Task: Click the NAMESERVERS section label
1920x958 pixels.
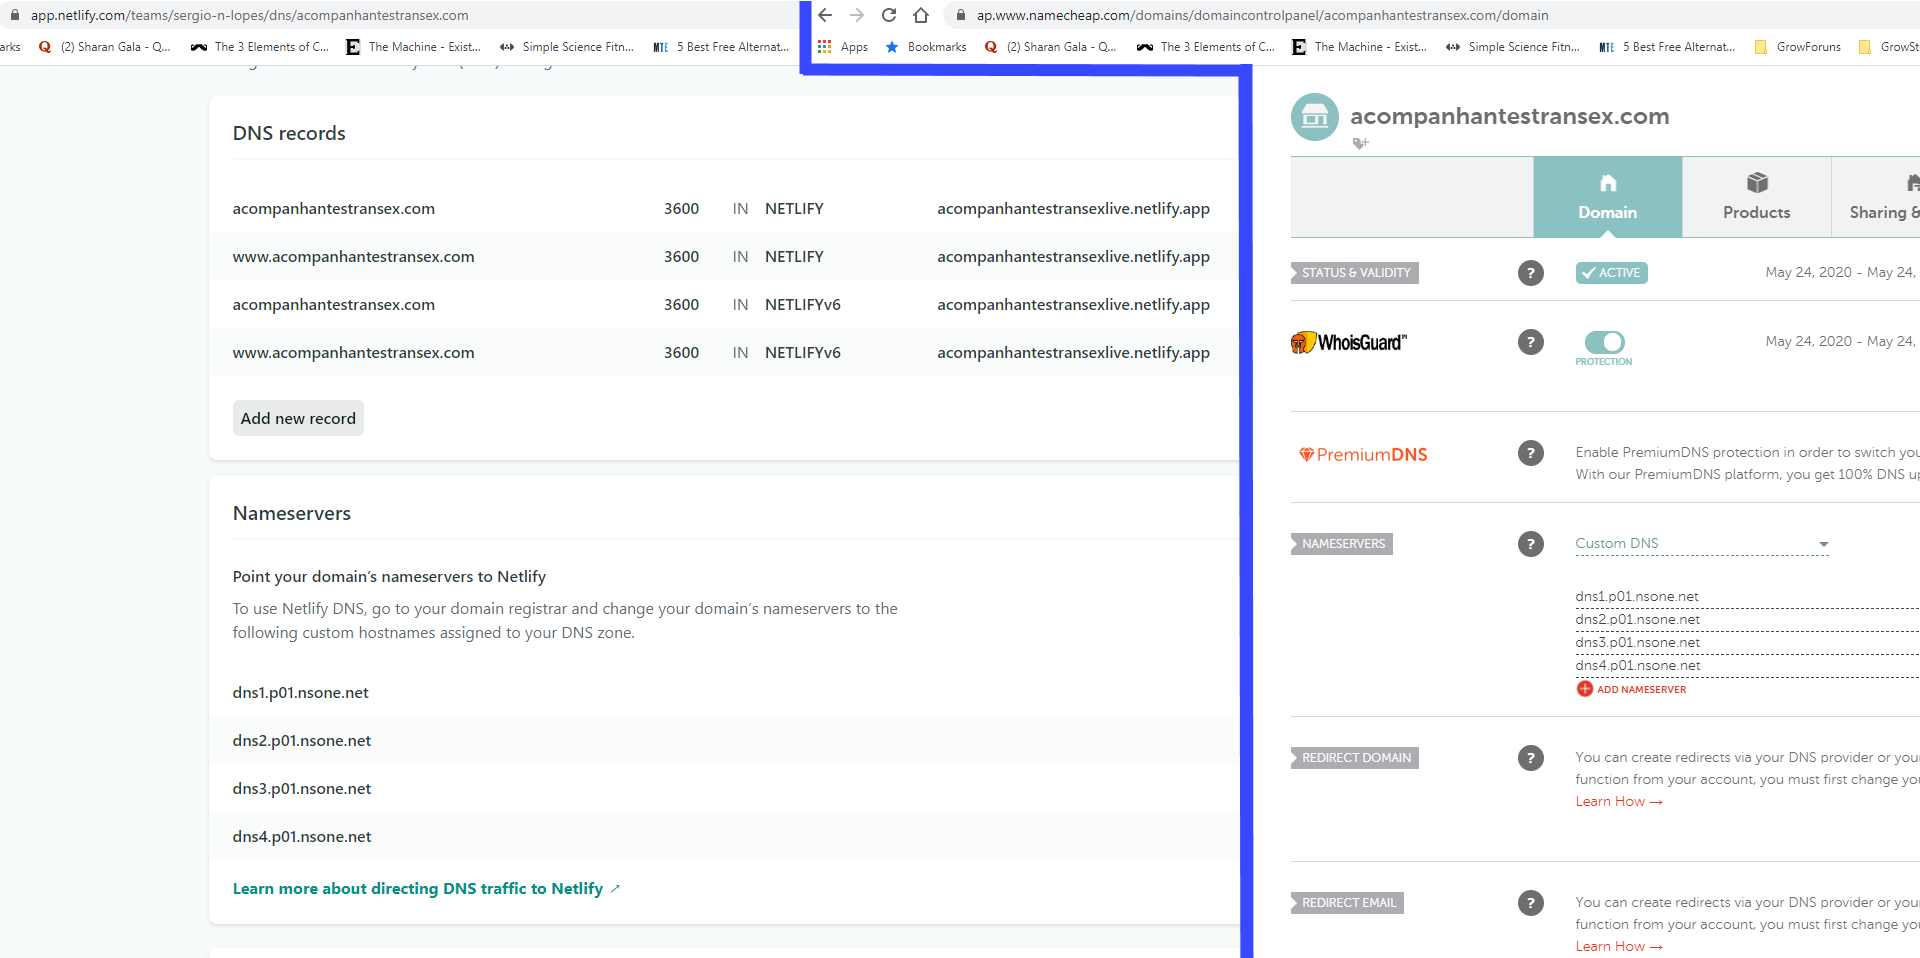Action: (1342, 544)
